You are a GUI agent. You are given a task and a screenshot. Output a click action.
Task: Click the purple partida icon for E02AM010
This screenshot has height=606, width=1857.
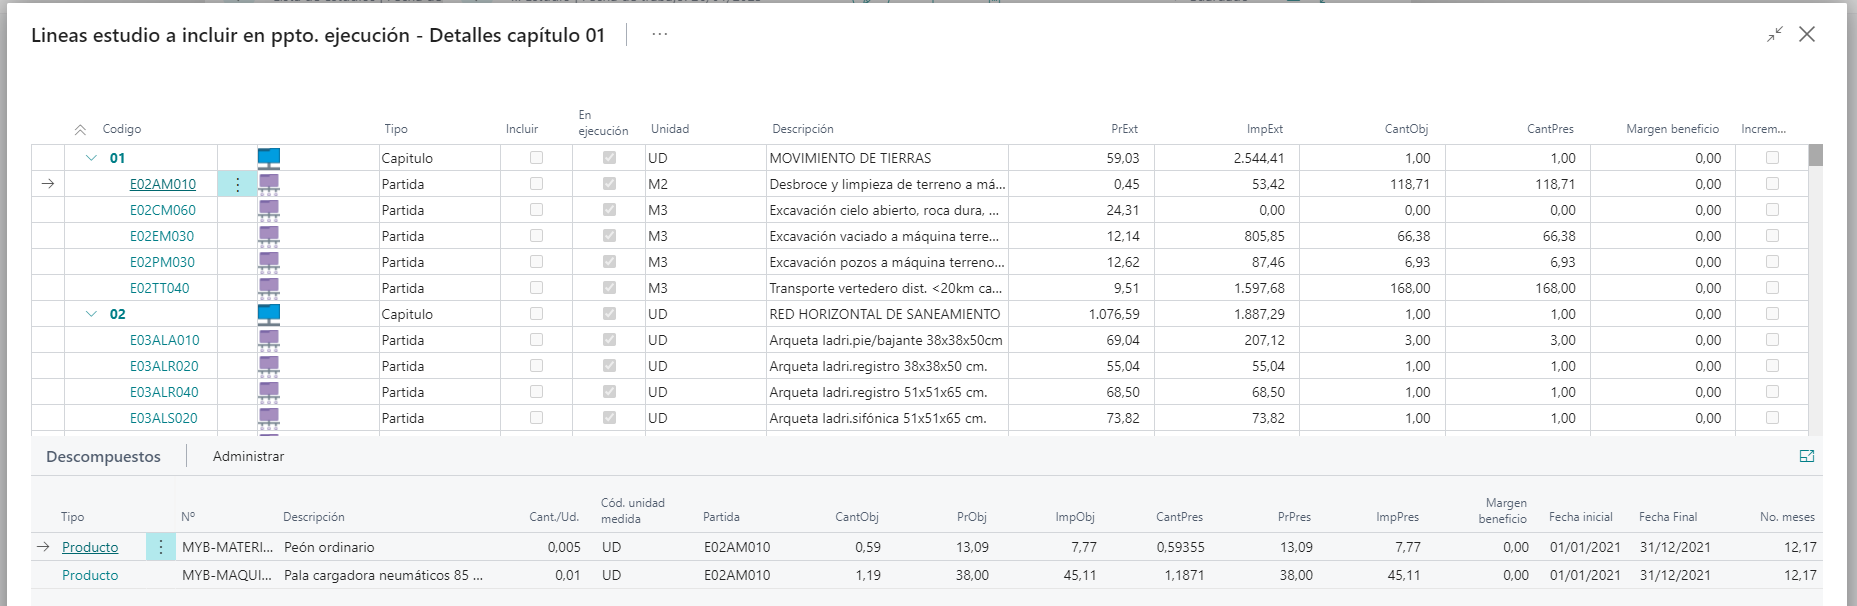coord(269,184)
